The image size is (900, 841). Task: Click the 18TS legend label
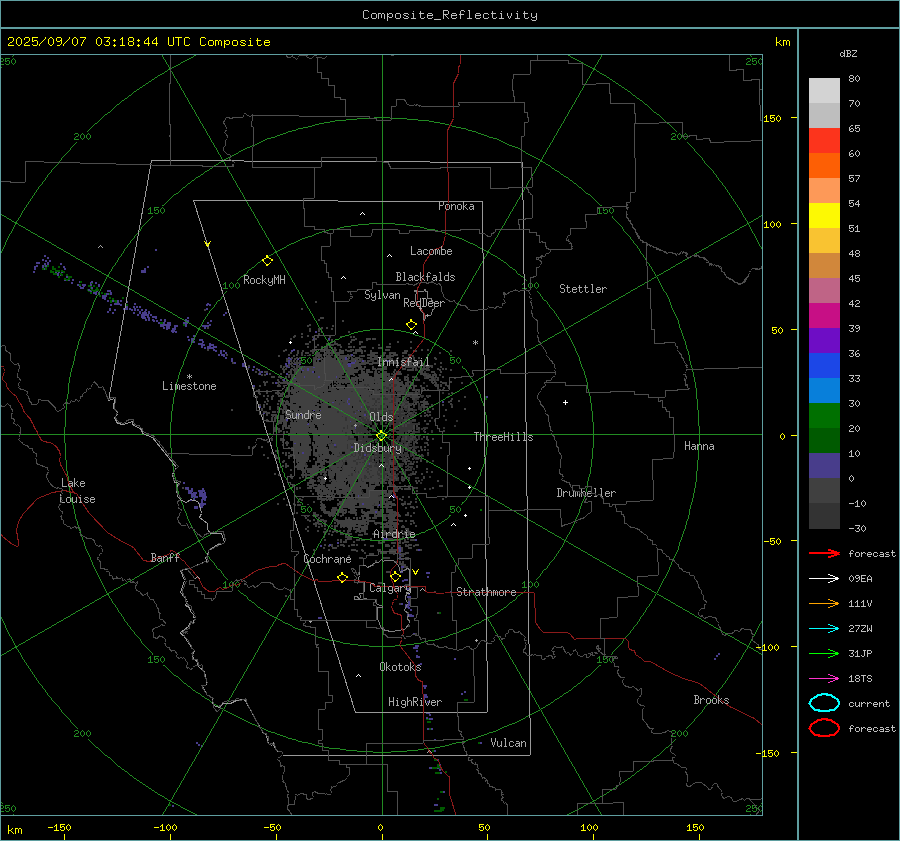860,679
